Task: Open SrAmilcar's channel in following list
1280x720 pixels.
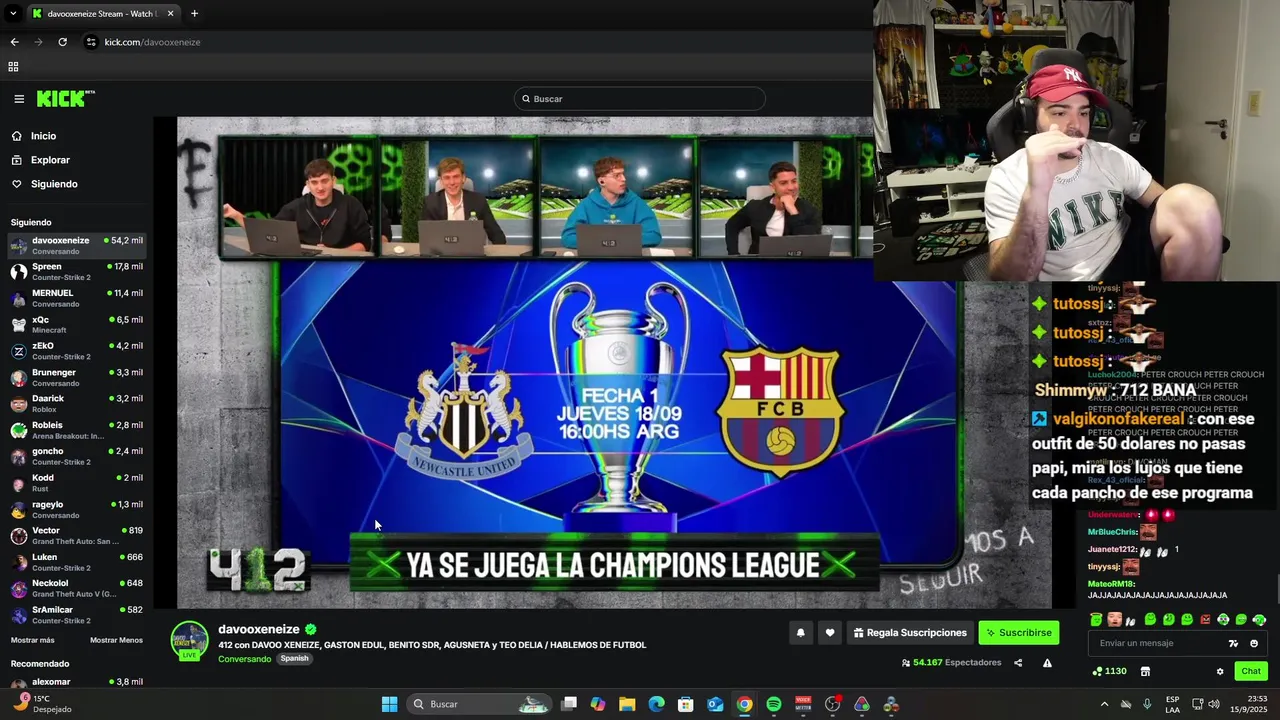Action: pos(77,615)
